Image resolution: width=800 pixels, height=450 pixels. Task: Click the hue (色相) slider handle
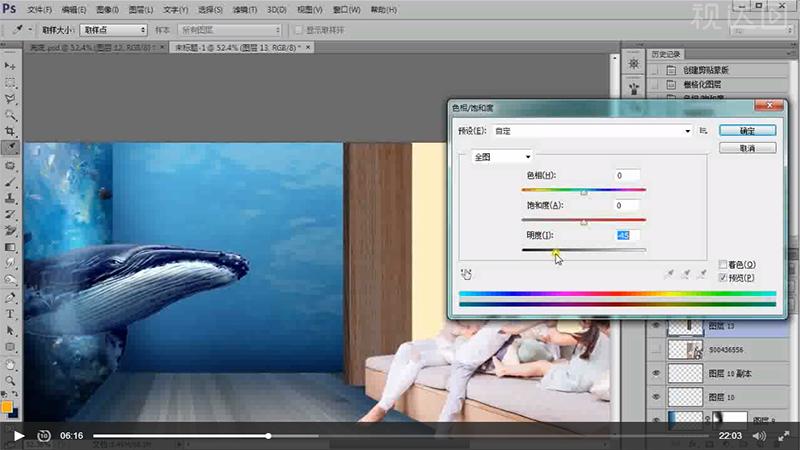click(584, 192)
